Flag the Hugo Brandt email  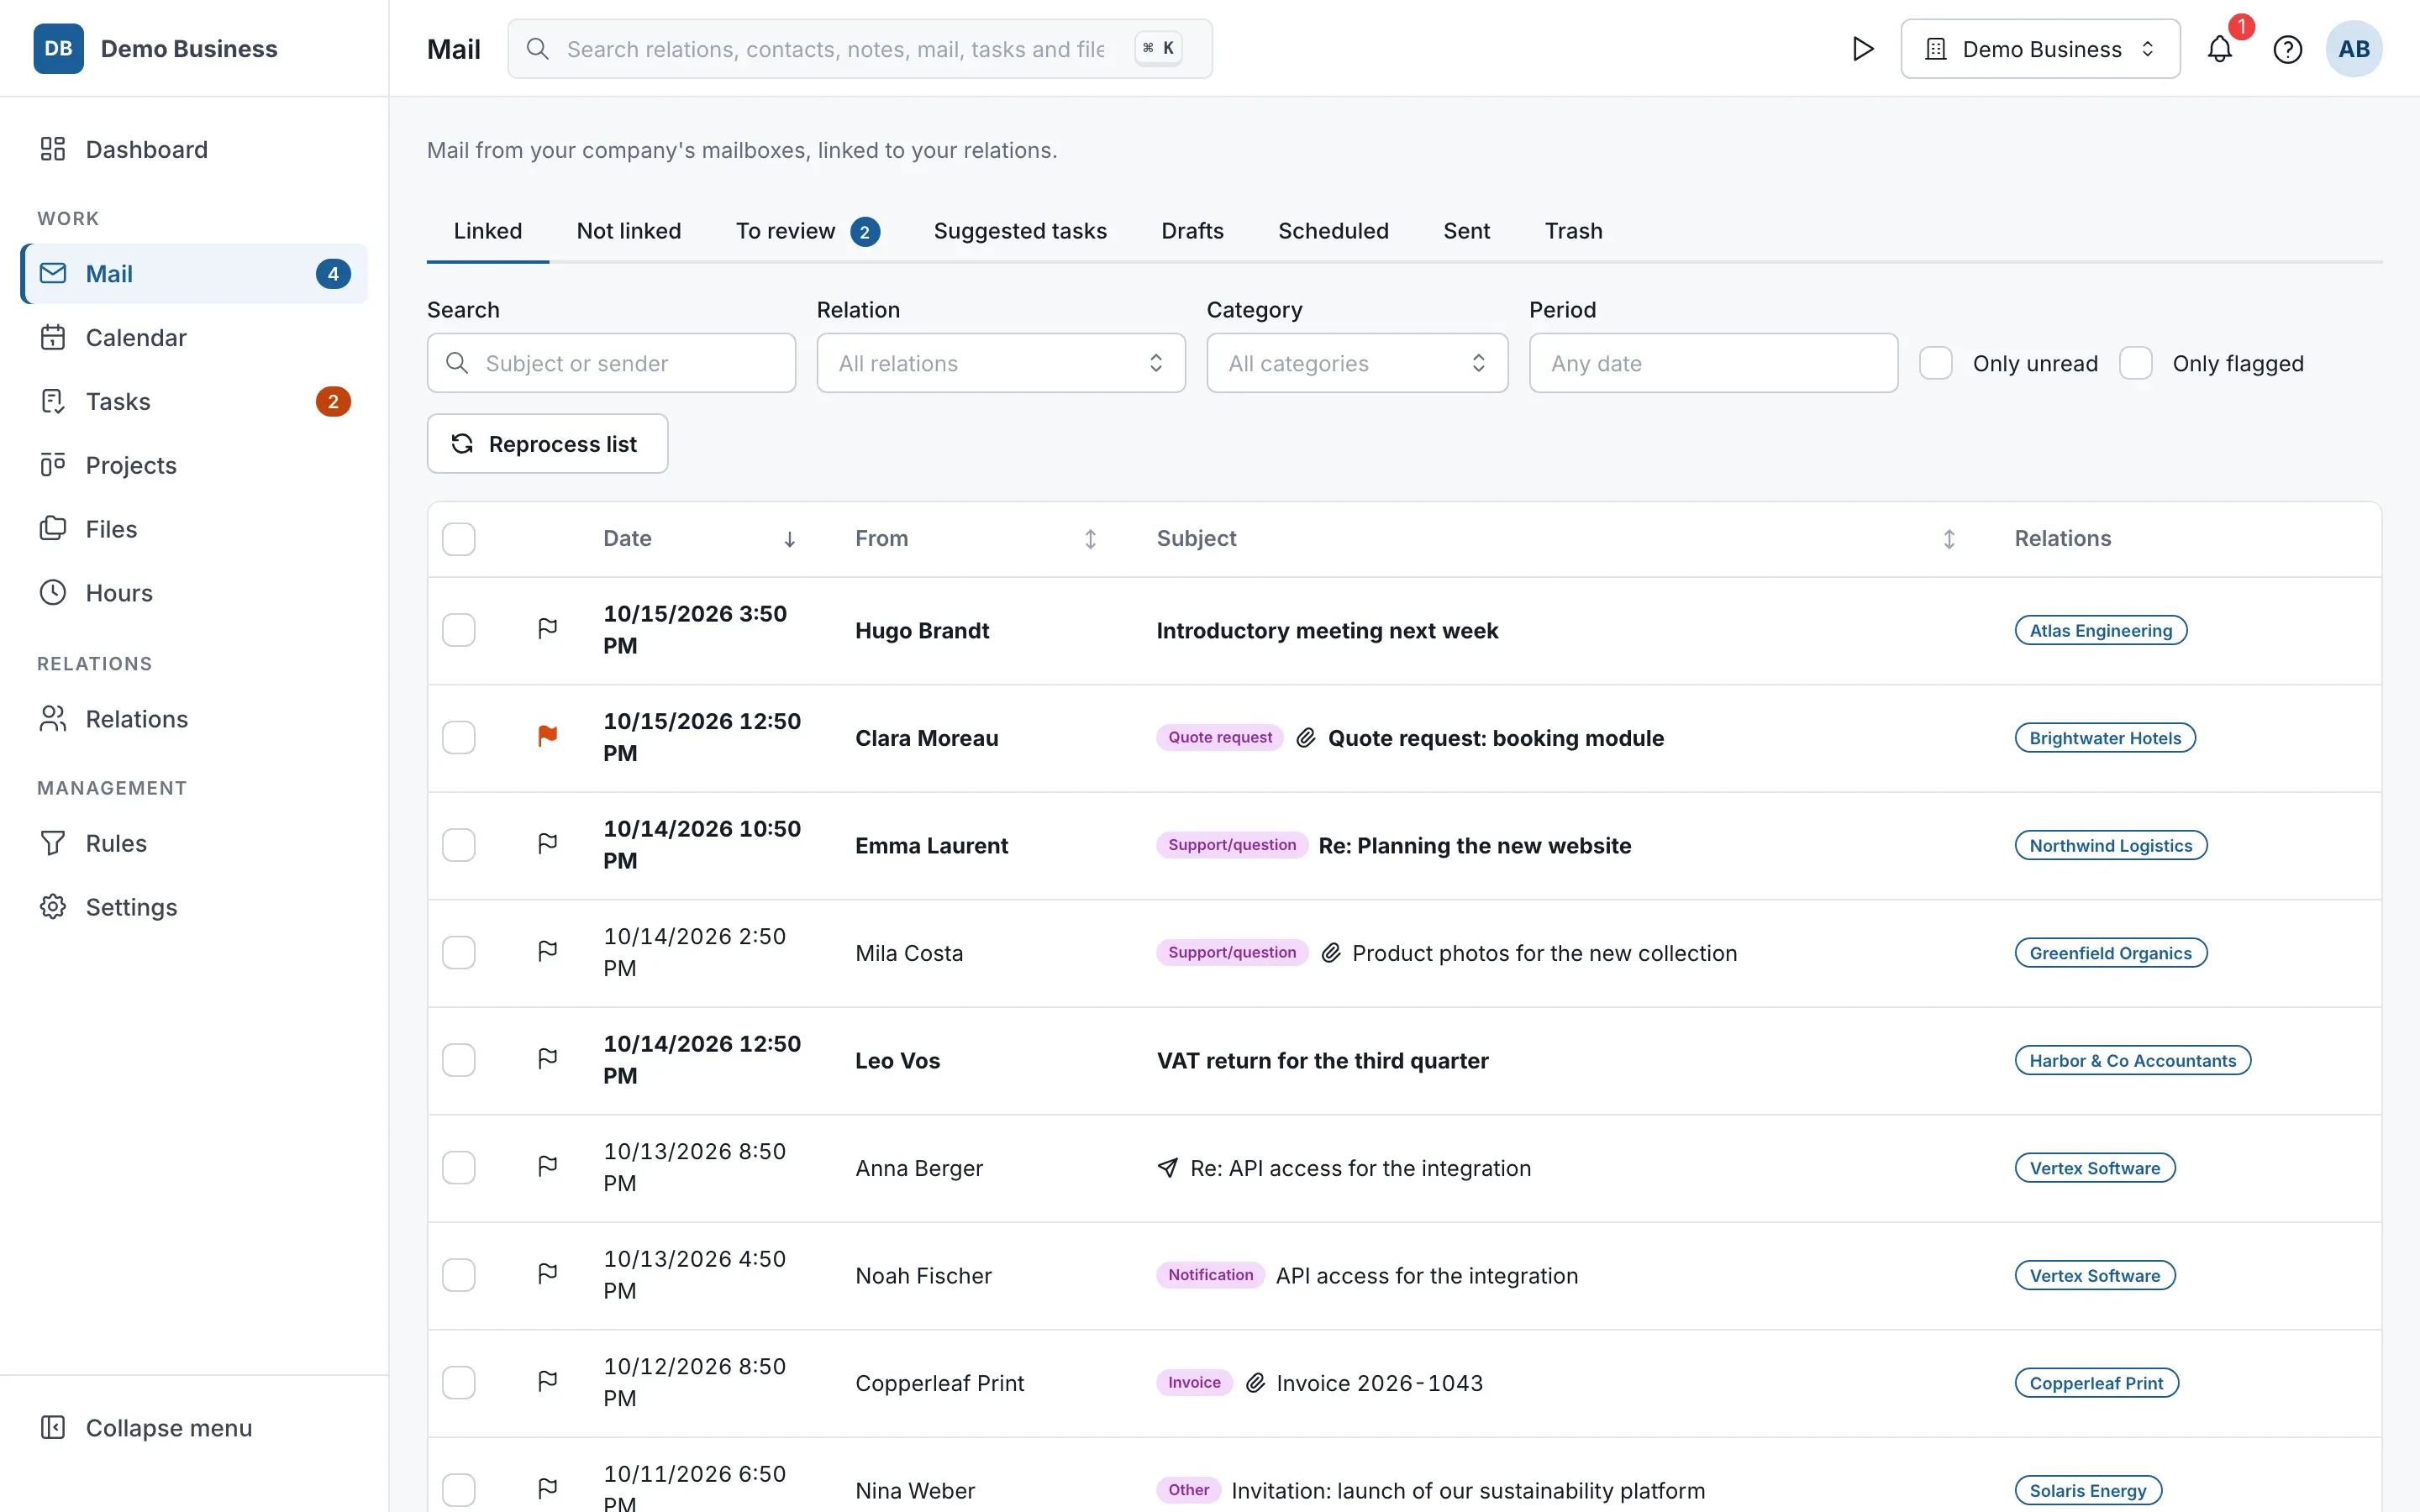(x=548, y=629)
